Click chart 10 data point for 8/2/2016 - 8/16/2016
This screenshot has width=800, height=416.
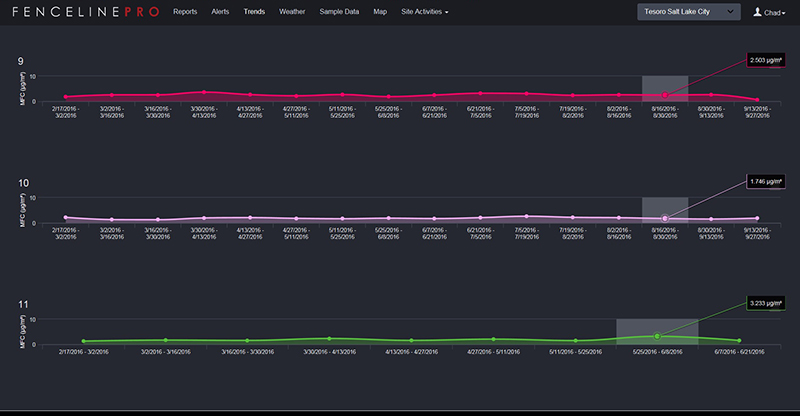coord(619,218)
